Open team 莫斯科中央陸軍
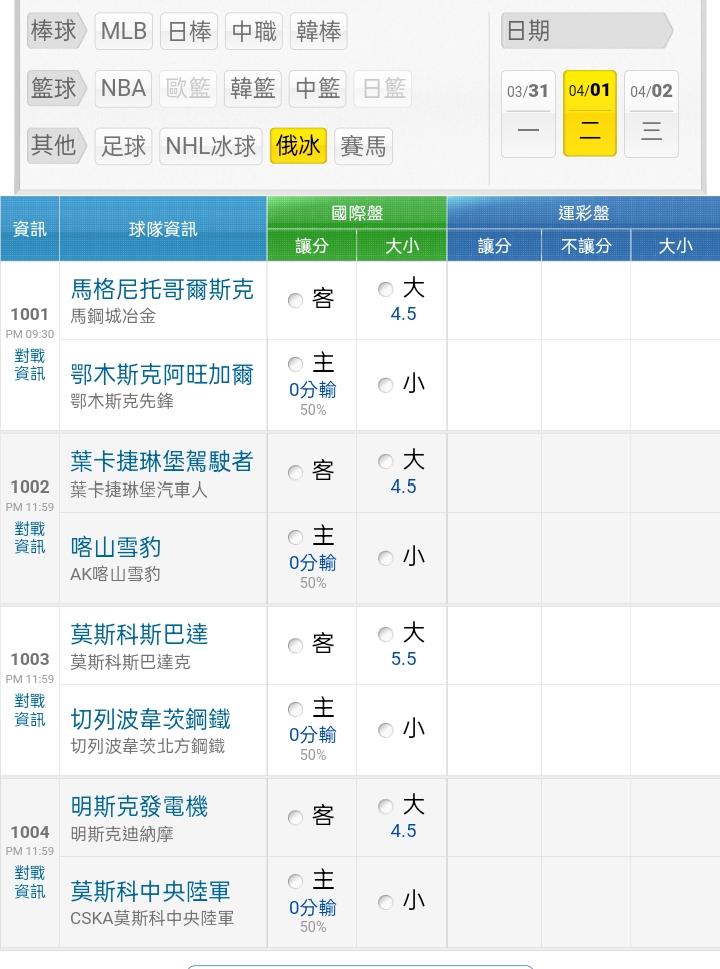720x969 pixels. coord(150,891)
